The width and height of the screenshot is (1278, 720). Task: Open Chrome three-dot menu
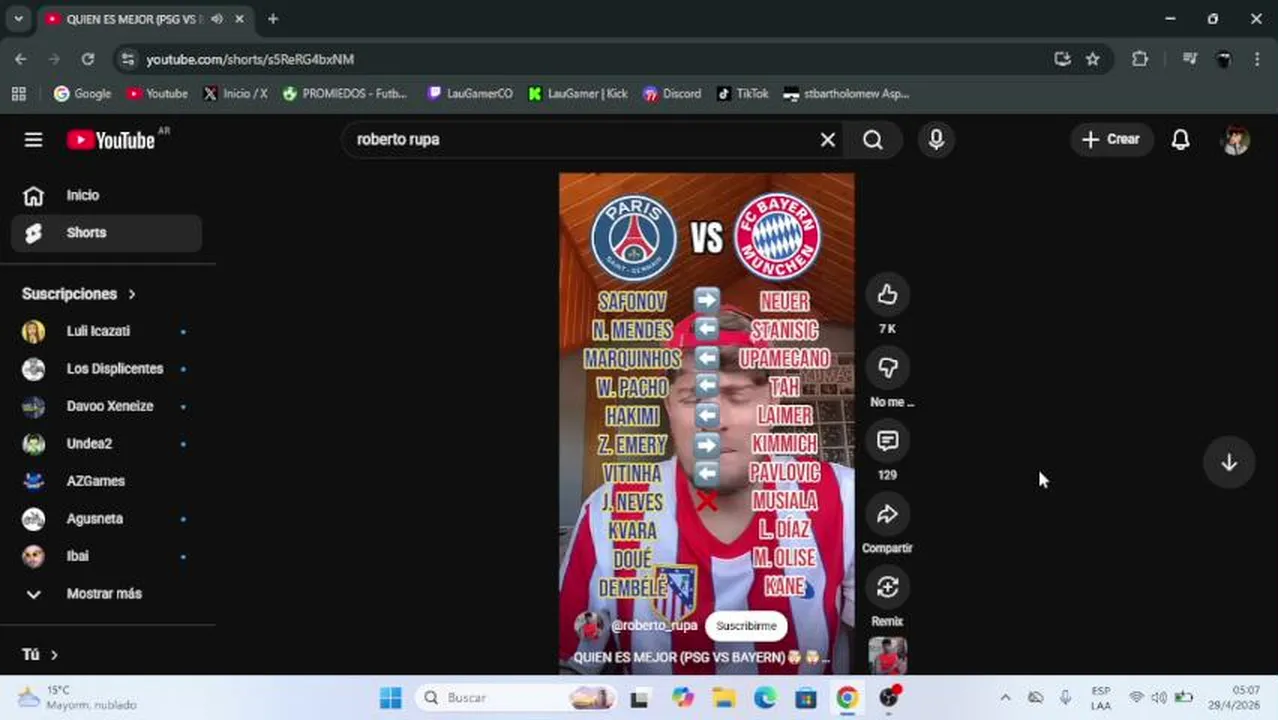click(x=1257, y=59)
